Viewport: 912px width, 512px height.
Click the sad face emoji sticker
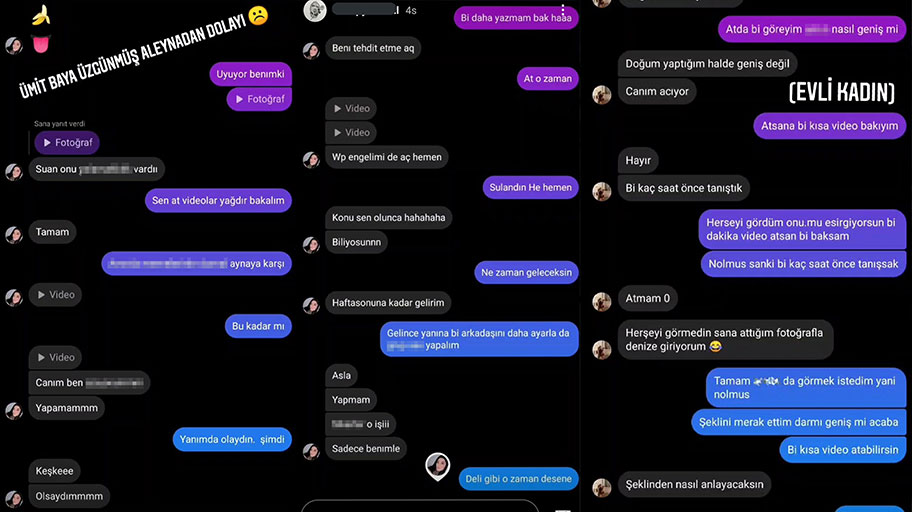click(258, 16)
